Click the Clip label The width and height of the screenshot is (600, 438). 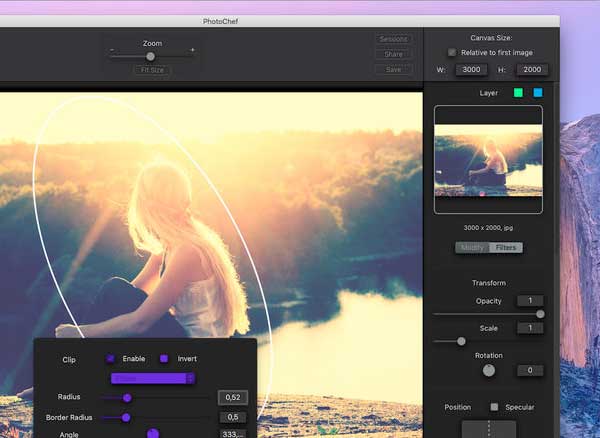(69, 360)
